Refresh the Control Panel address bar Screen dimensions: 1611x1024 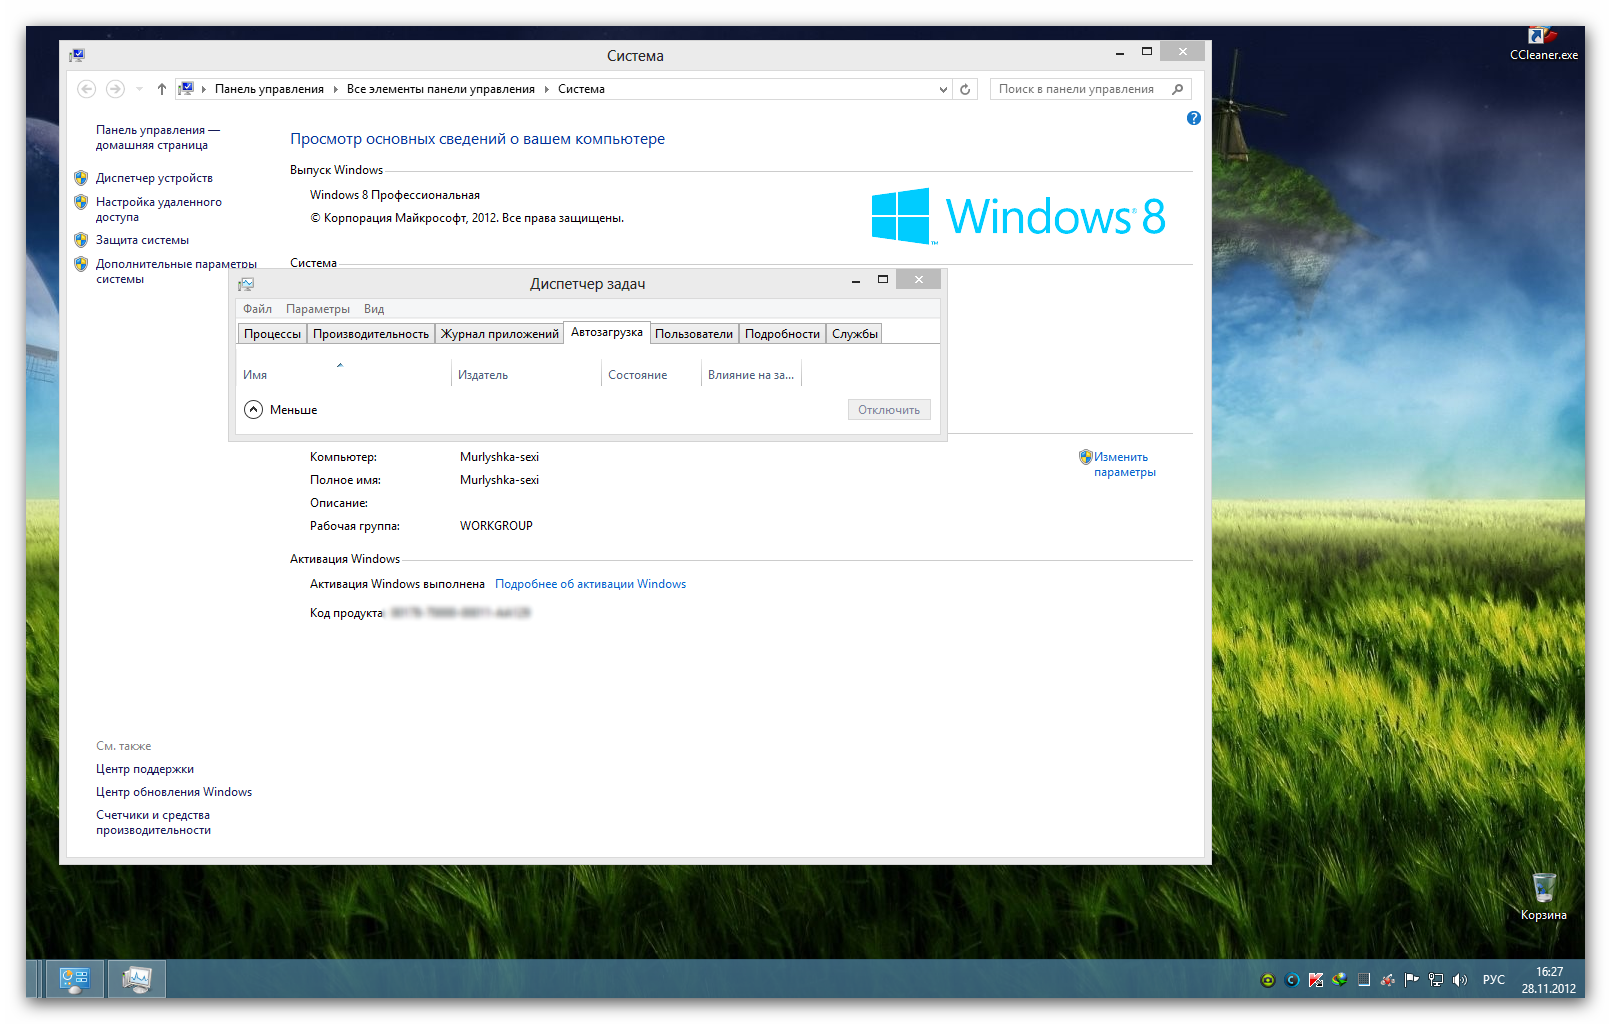pos(965,89)
